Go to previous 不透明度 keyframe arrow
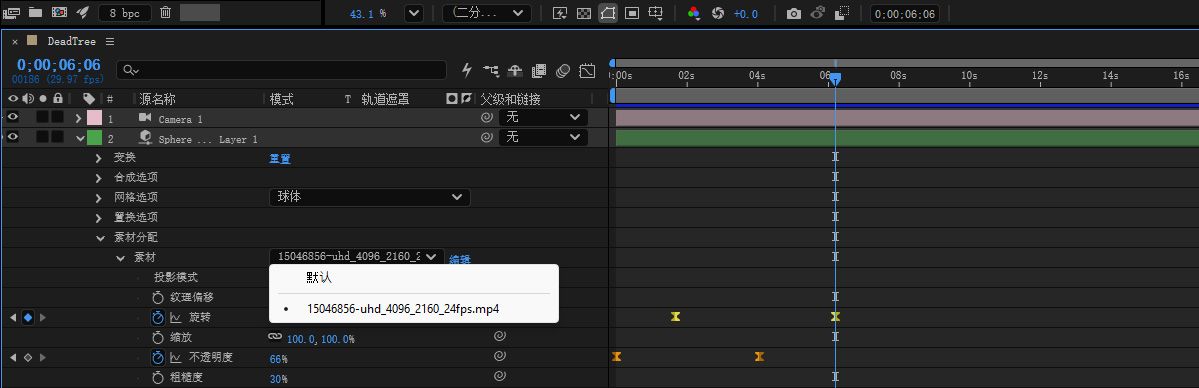 [13, 357]
